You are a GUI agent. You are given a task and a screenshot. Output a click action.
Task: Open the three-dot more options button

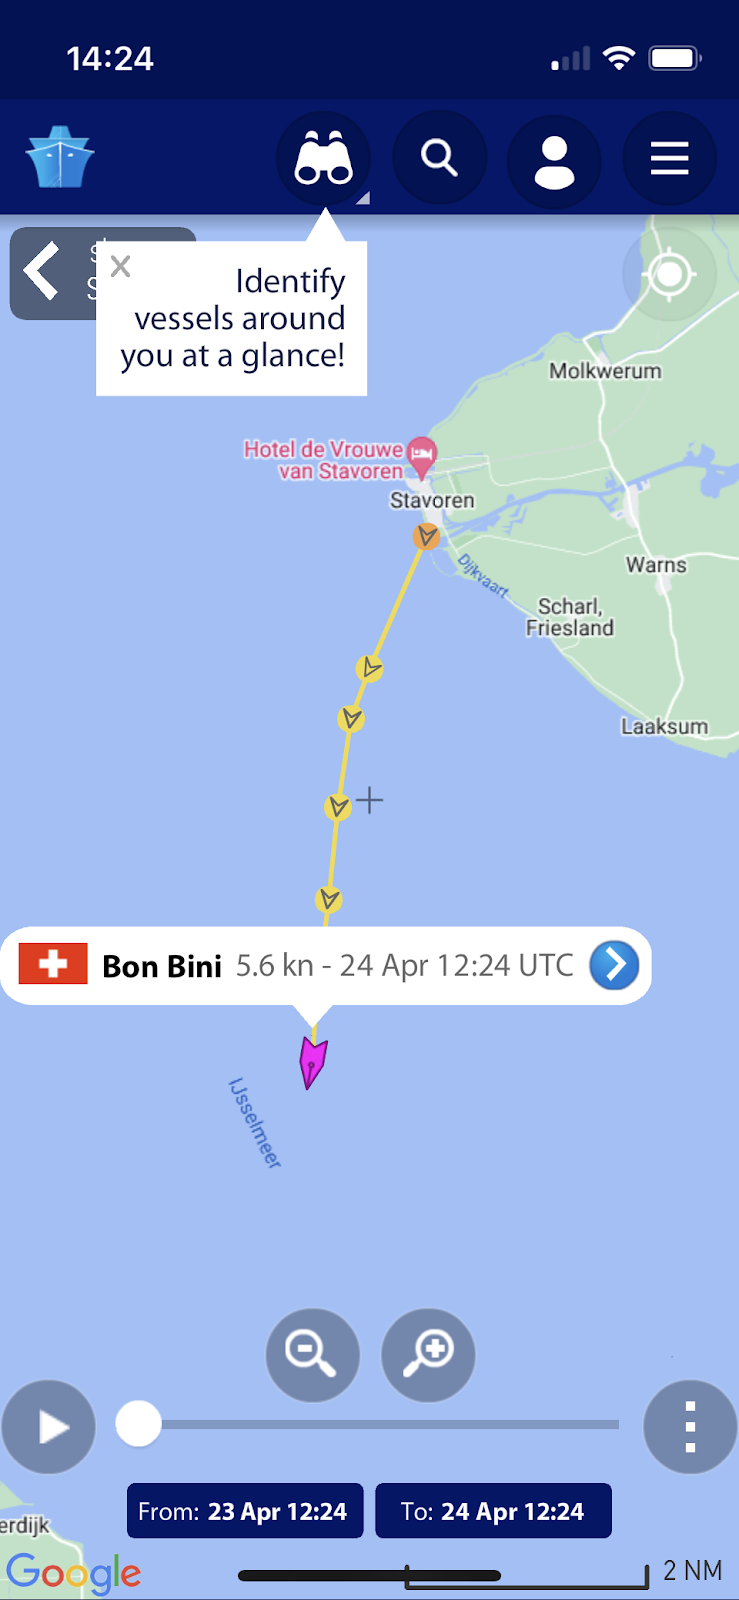coord(690,1426)
